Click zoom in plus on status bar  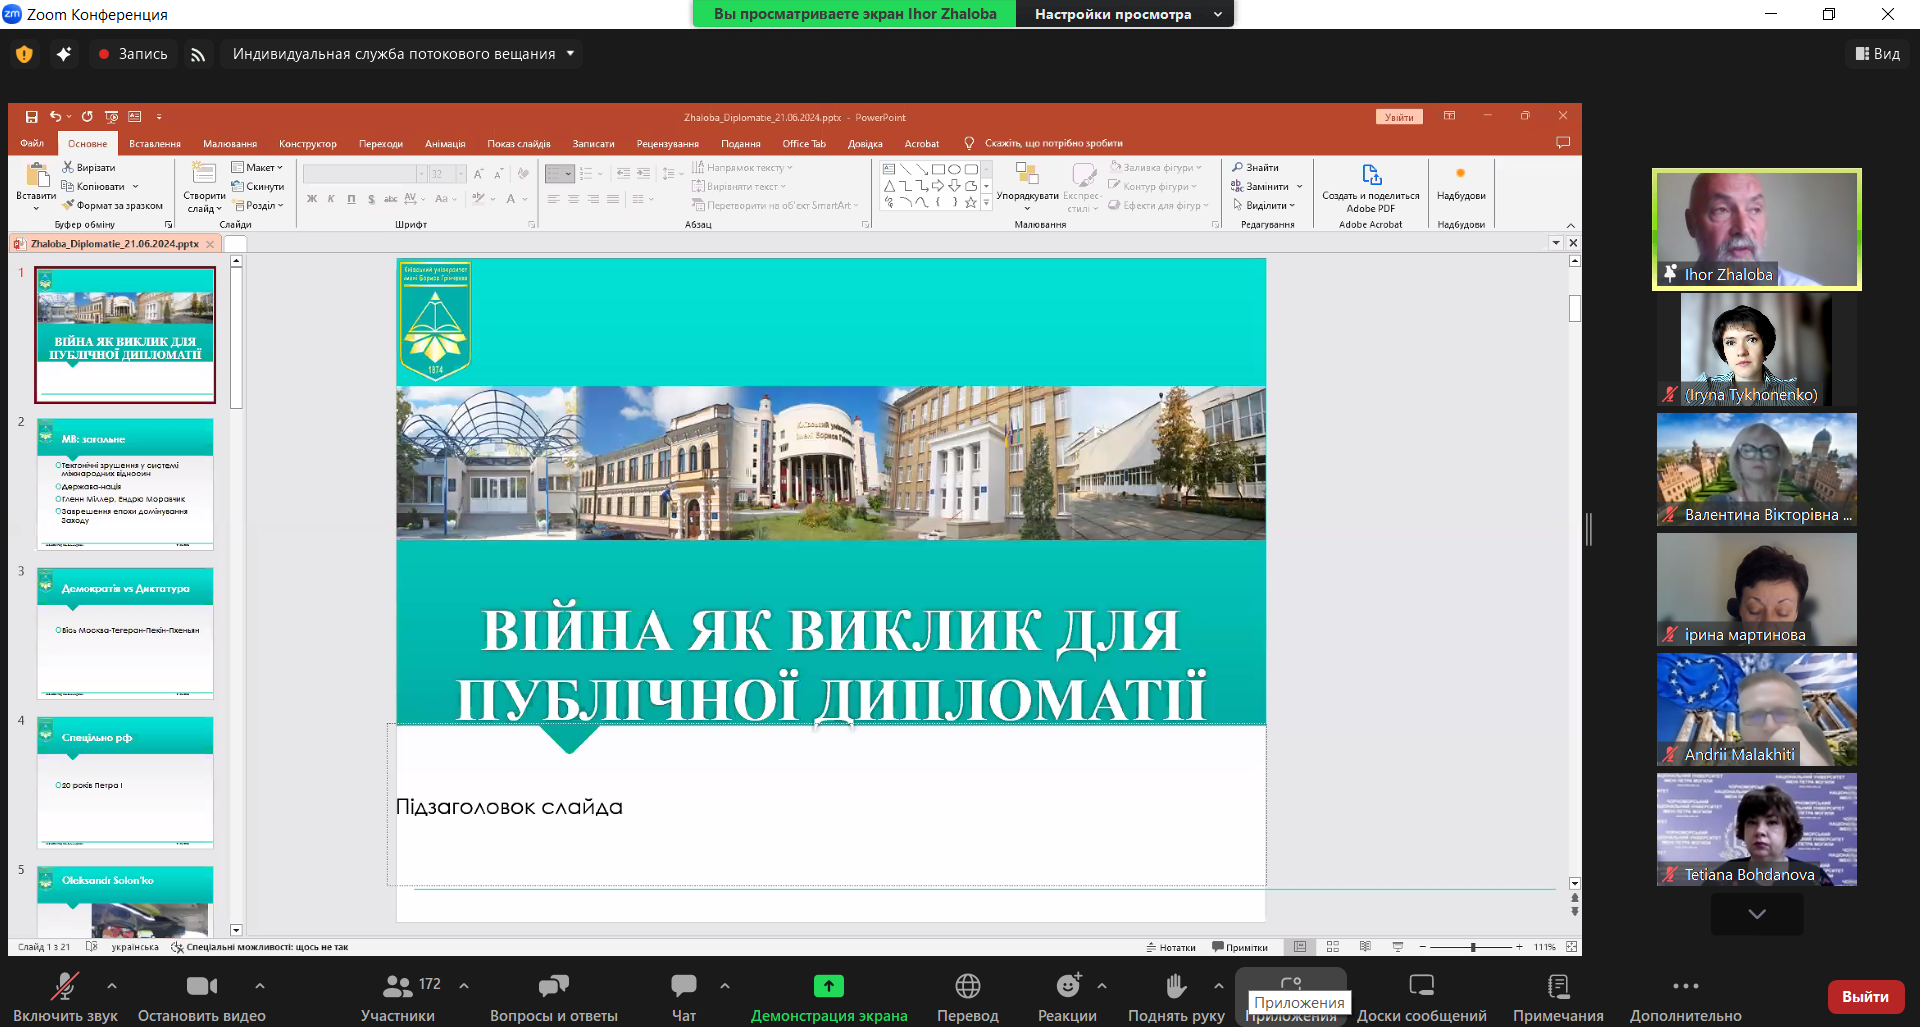click(x=1519, y=946)
